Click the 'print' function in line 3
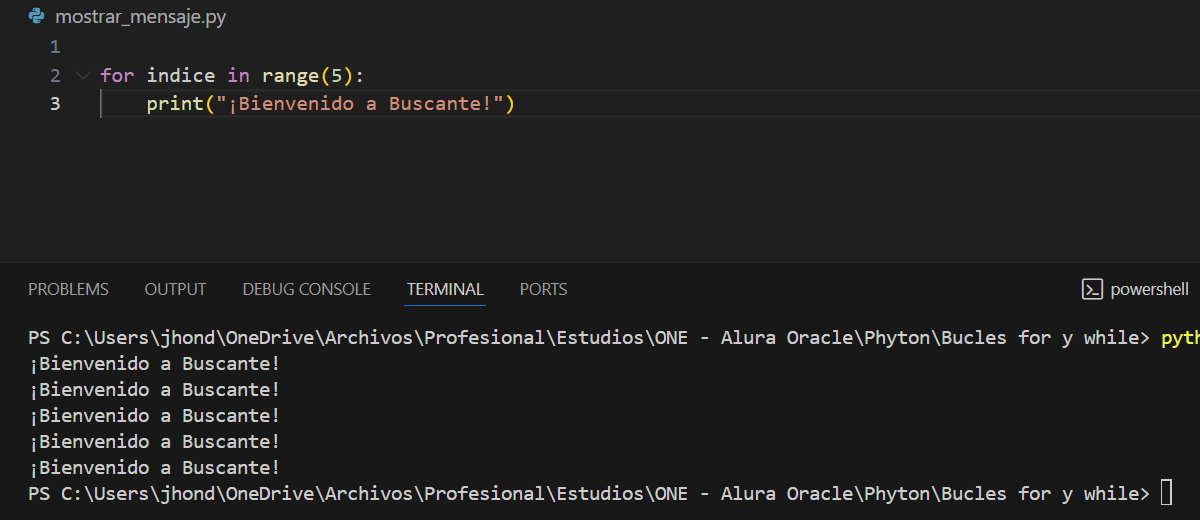Image resolution: width=1200 pixels, height=520 pixels. point(175,103)
